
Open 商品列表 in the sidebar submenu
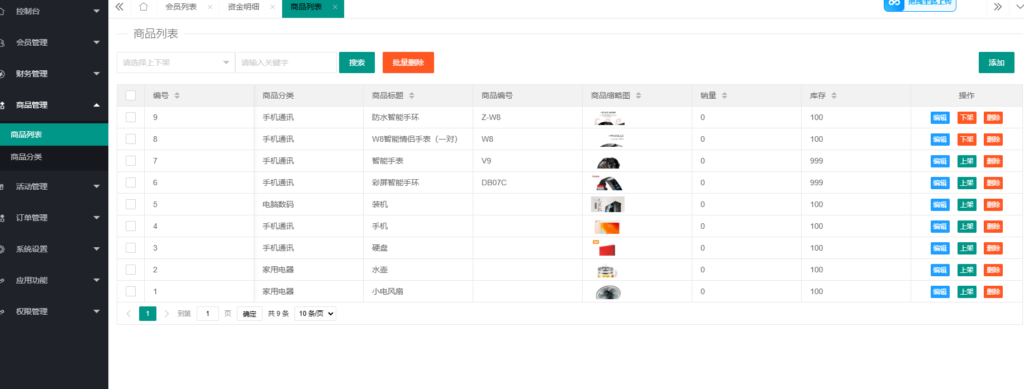pos(54,134)
